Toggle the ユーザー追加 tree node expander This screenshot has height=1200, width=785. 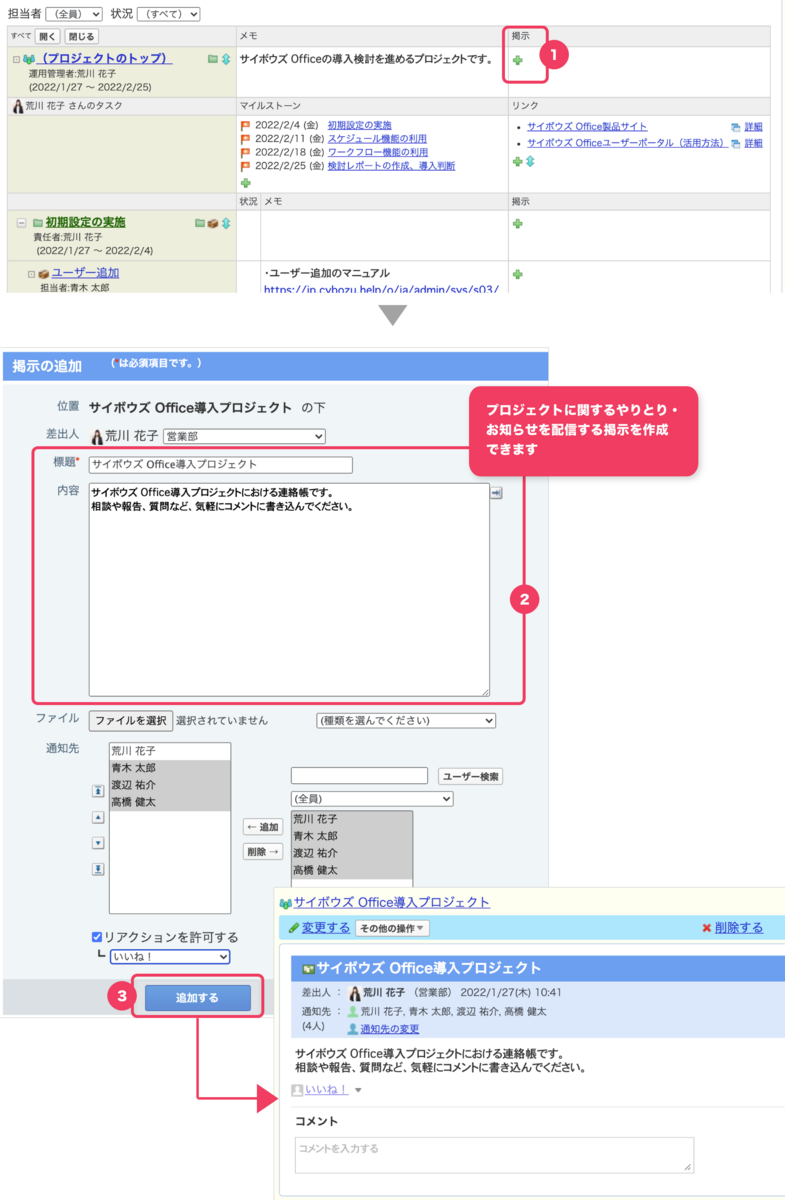click(31, 274)
